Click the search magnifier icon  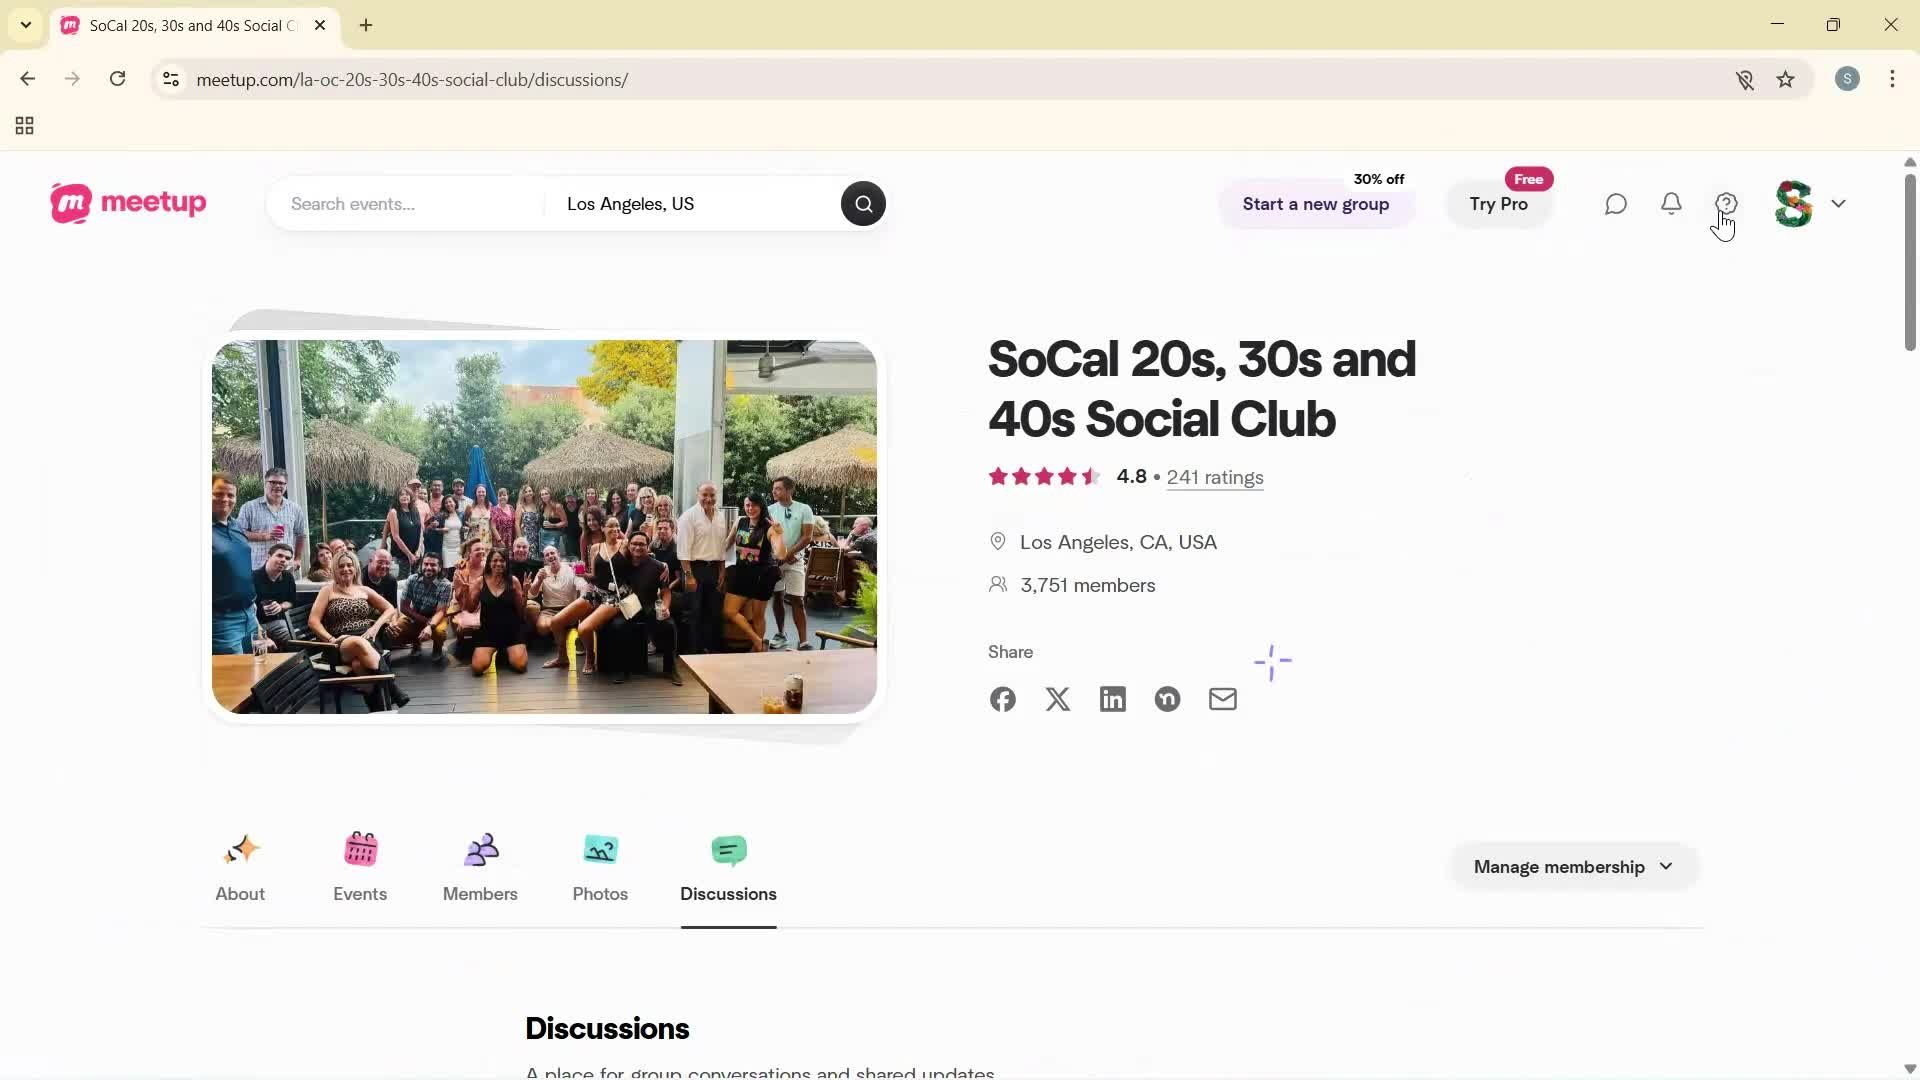[x=862, y=203]
